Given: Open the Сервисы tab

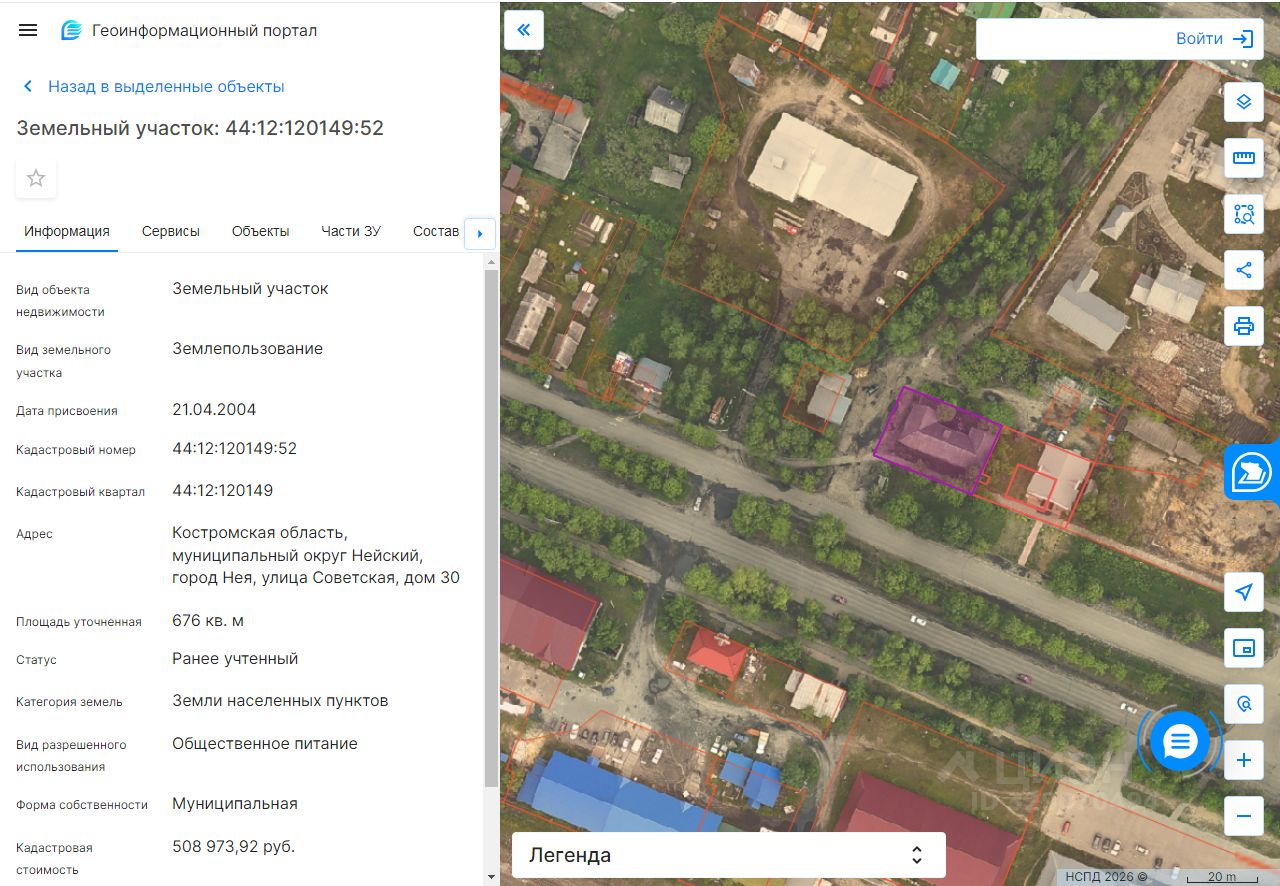Looking at the screenshot, I should [x=171, y=231].
